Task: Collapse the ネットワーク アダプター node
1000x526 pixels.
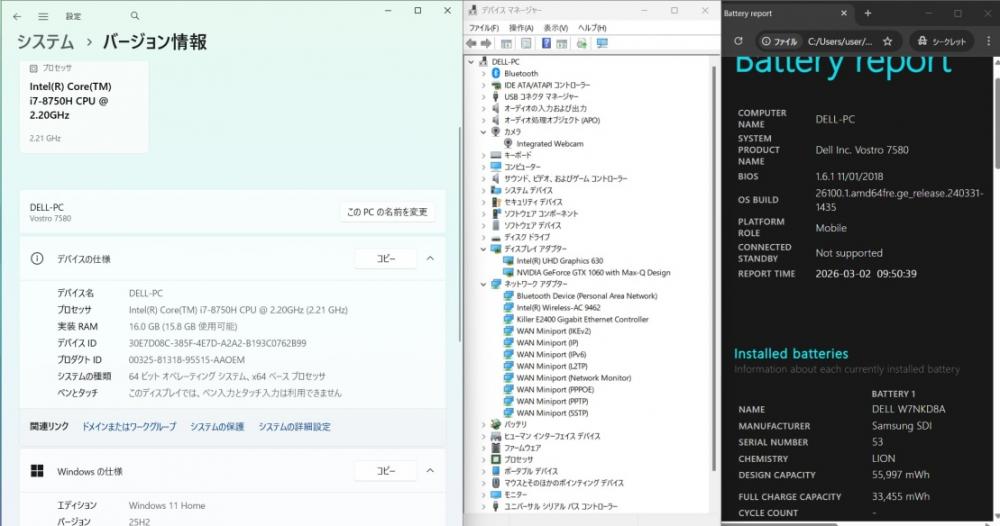Action: coord(483,284)
